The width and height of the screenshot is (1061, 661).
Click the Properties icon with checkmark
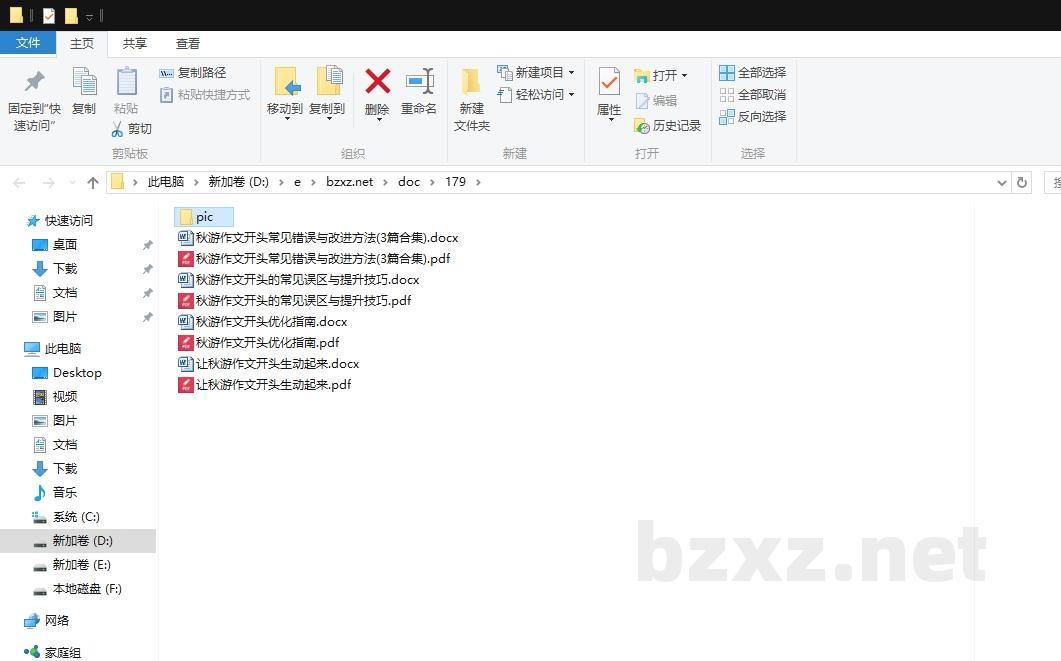[x=609, y=81]
